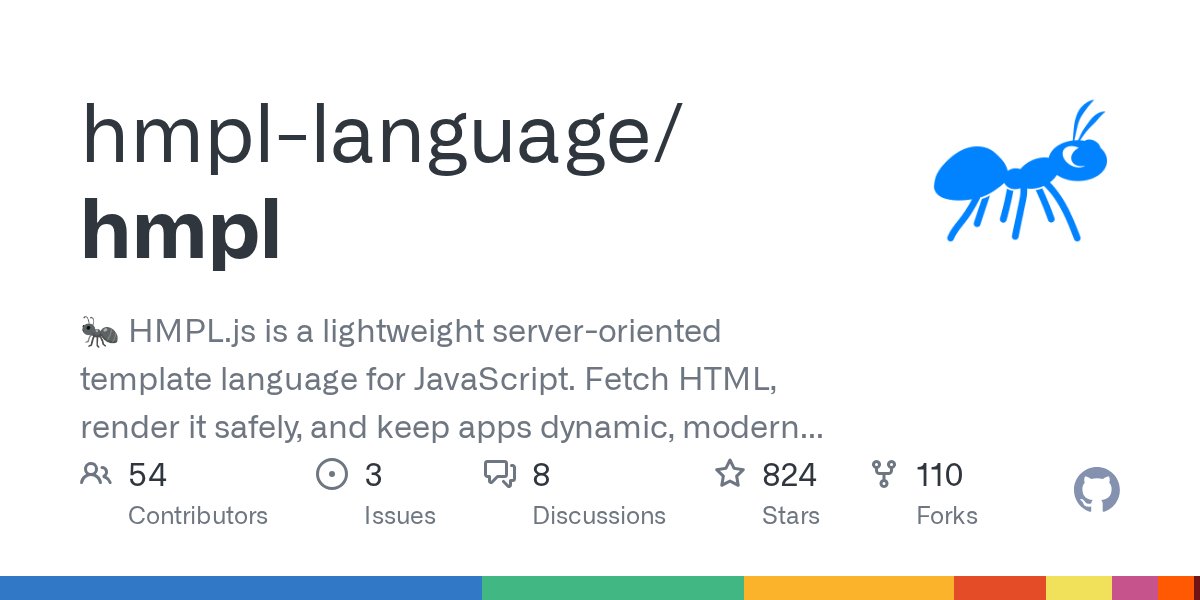
Task: Click the star icon next to Stars count
Action: (729, 474)
